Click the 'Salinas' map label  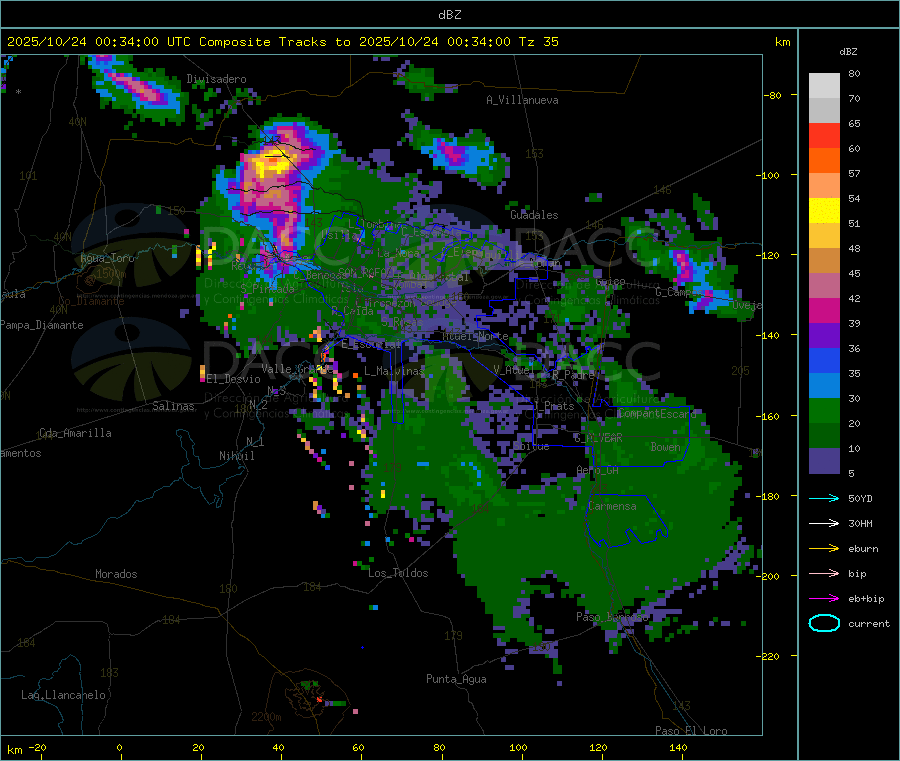pos(173,406)
